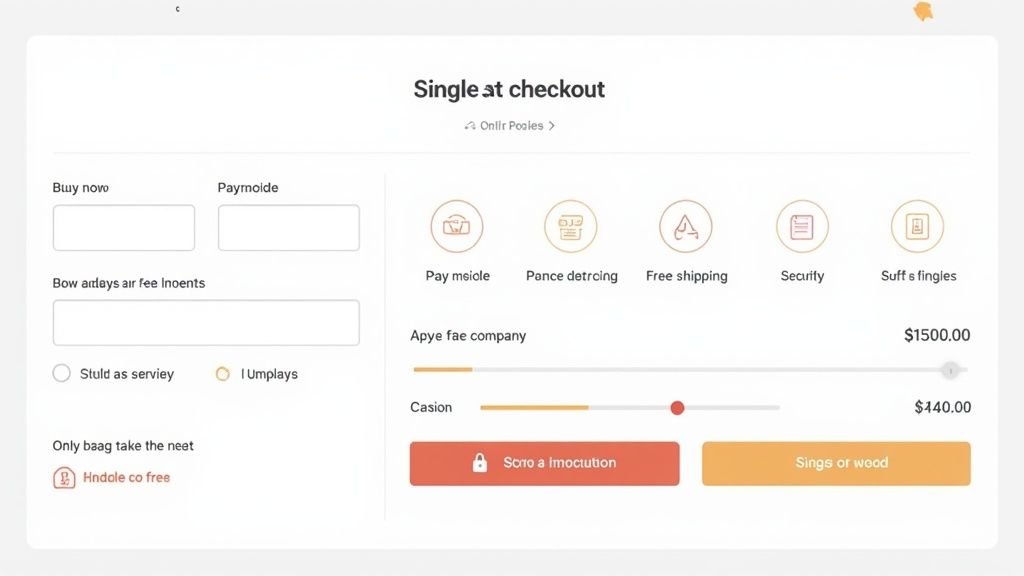Click the Pance detrcing icon

pos(571,226)
